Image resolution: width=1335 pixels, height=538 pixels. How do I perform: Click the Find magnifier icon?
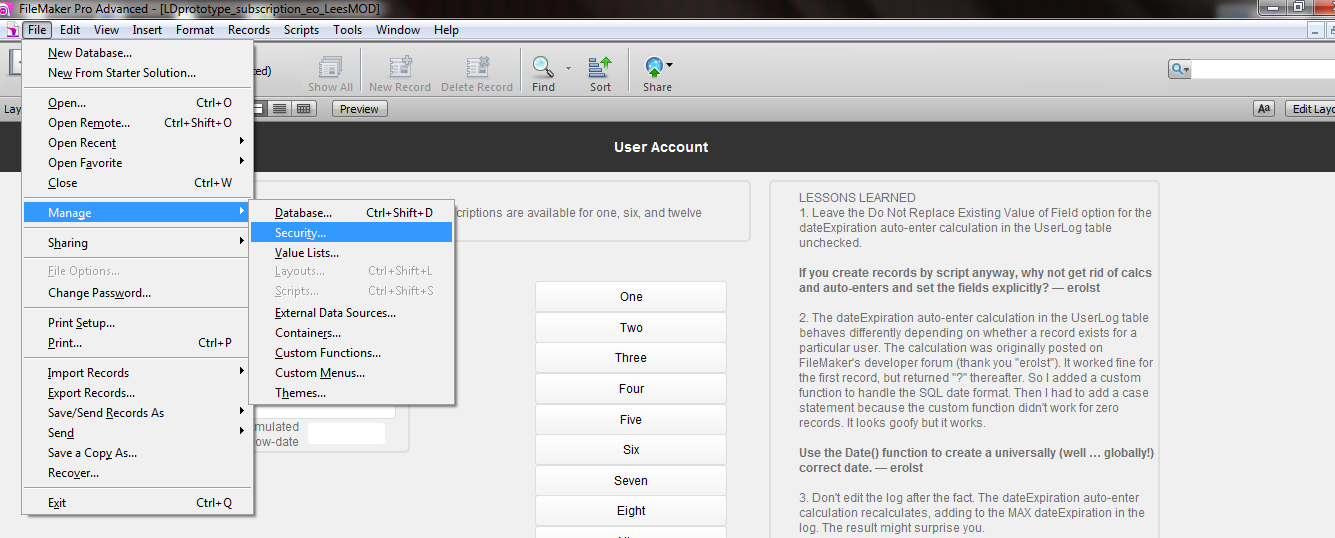(x=543, y=68)
